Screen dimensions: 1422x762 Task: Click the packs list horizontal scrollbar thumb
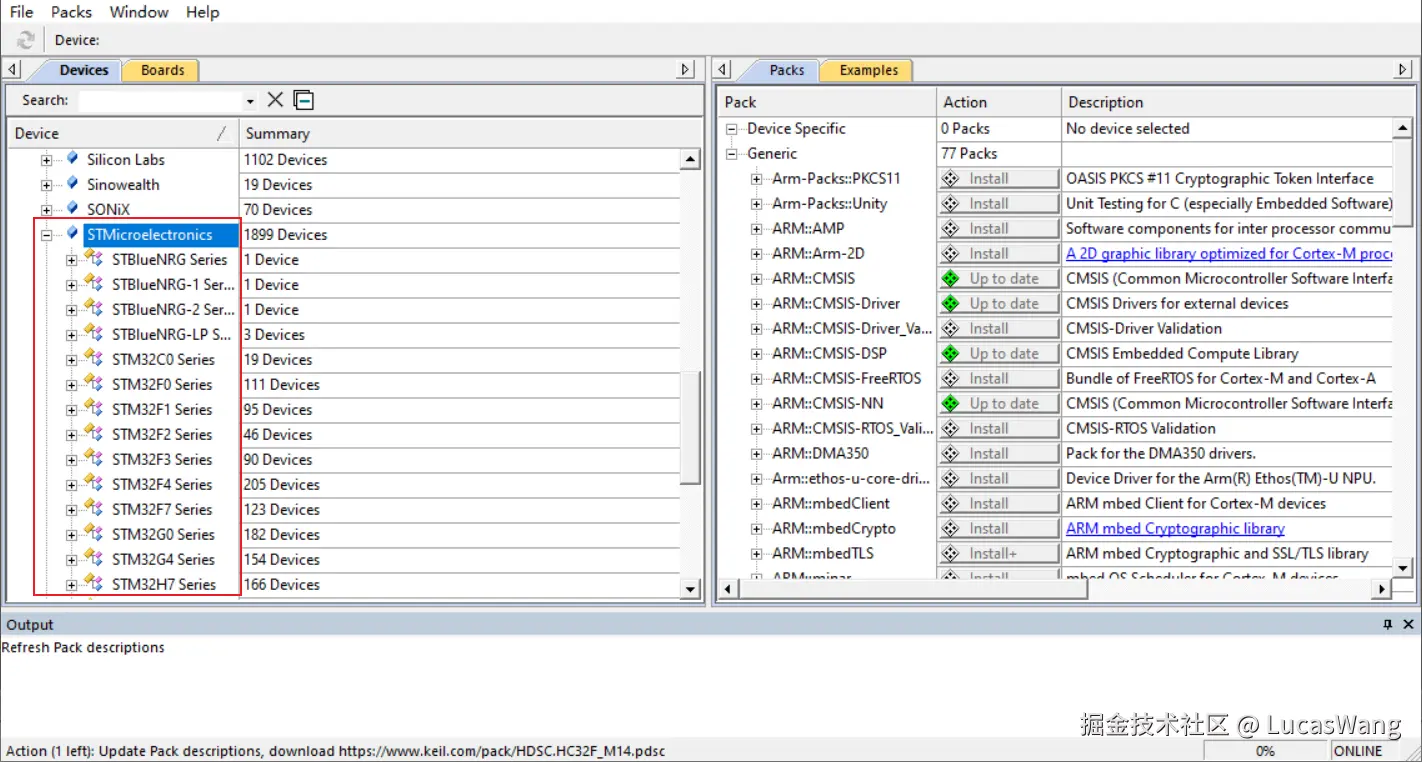pyautogui.click(x=911, y=590)
